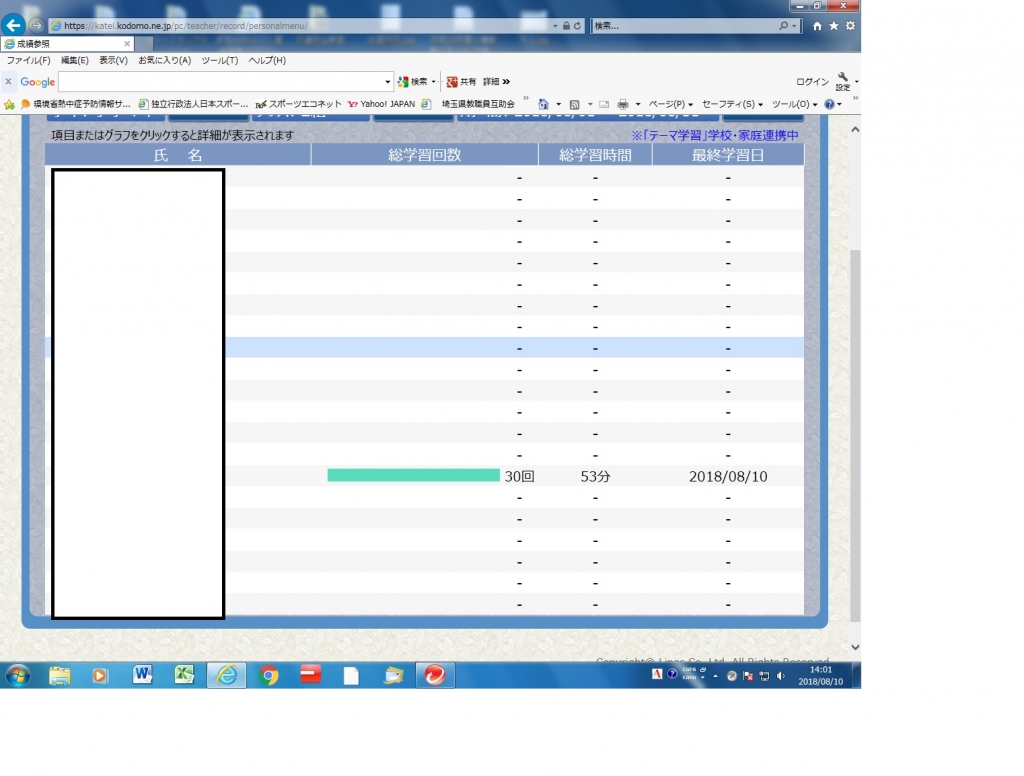Open the ツール(O) command bar dropdown
This screenshot has height=776, width=1024.
794,104
